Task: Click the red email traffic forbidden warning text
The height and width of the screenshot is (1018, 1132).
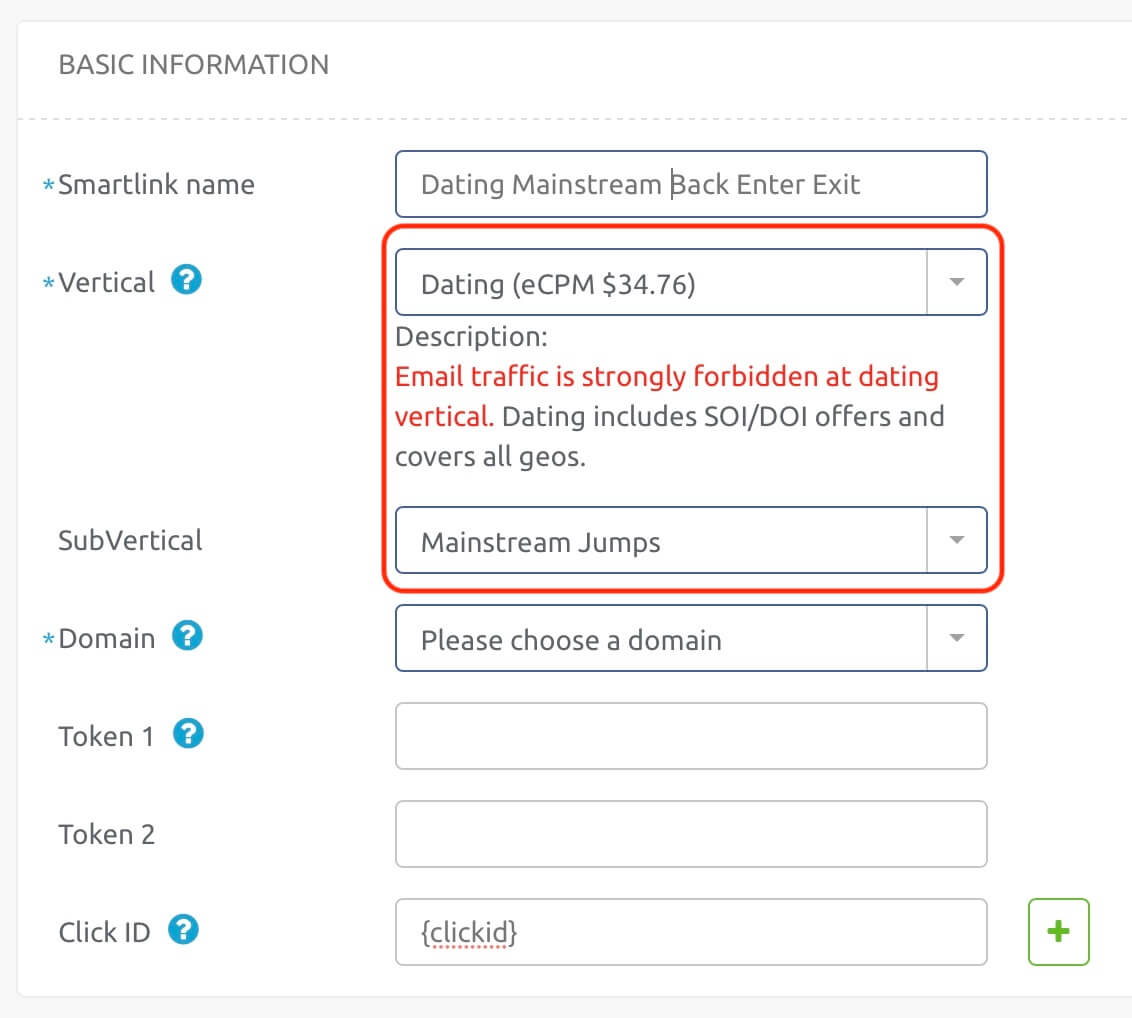Action: coord(666,396)
